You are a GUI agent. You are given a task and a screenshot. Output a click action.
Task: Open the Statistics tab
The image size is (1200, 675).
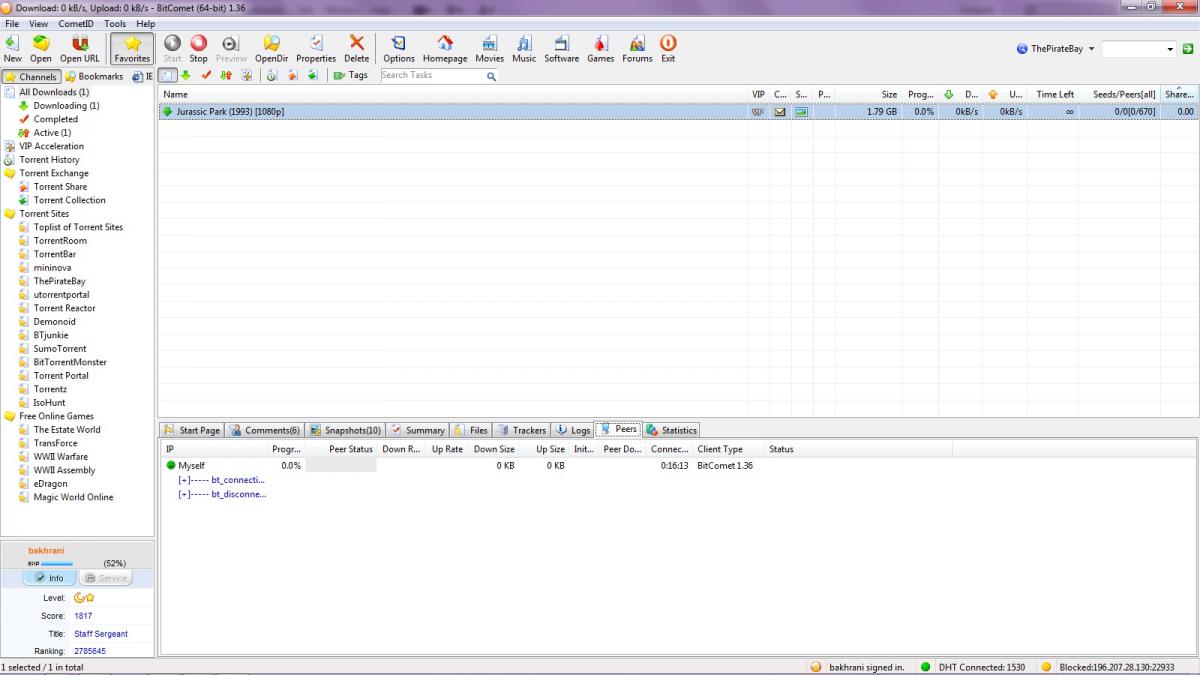coord(671,430)
